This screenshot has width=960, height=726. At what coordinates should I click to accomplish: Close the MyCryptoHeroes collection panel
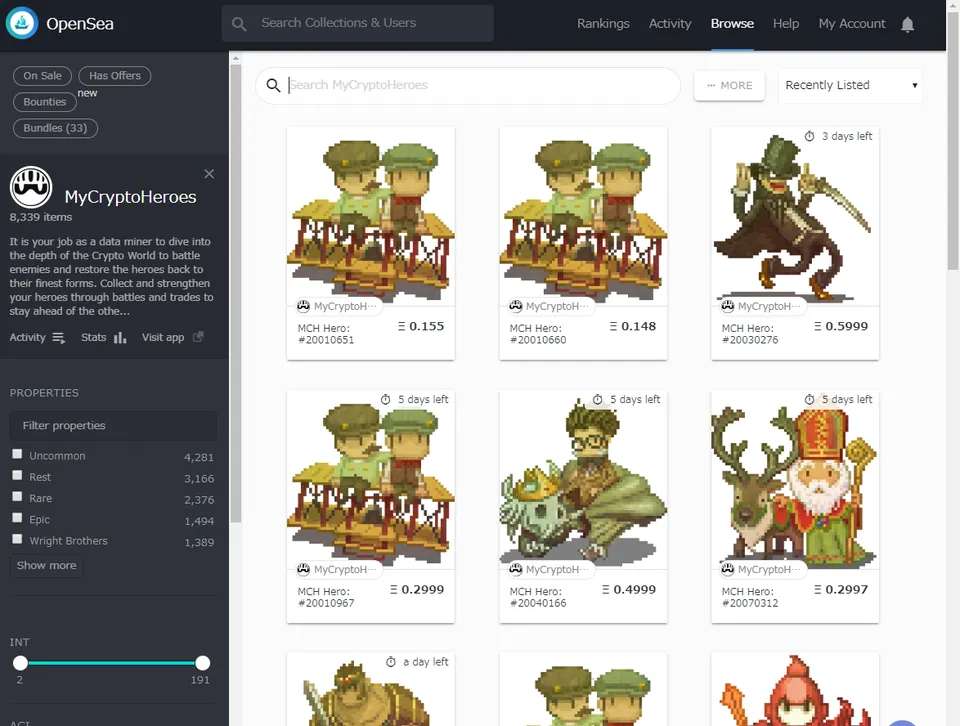click(x=209, y=174)
